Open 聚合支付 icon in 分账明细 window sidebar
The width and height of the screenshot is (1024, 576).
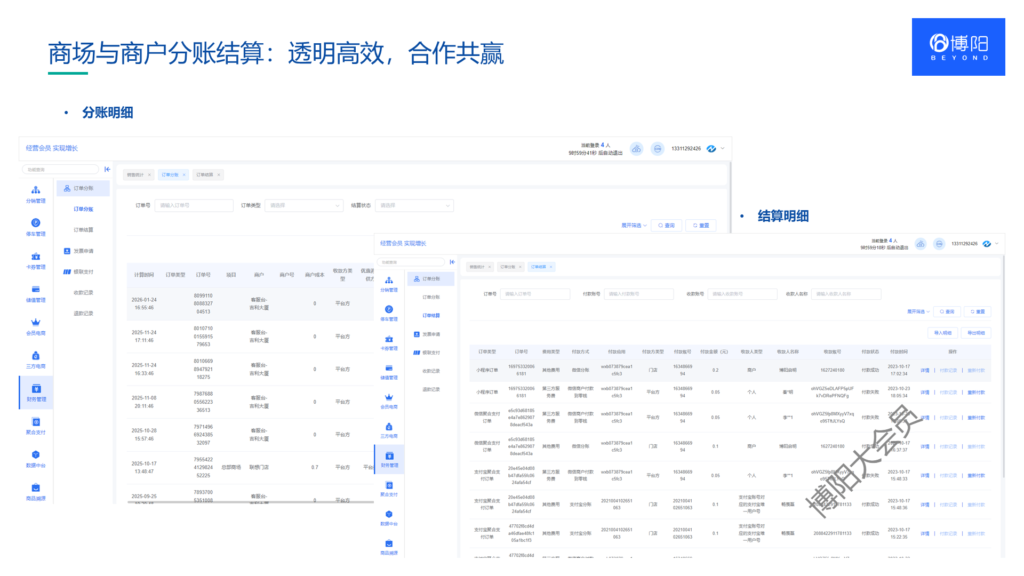(35, 422)
